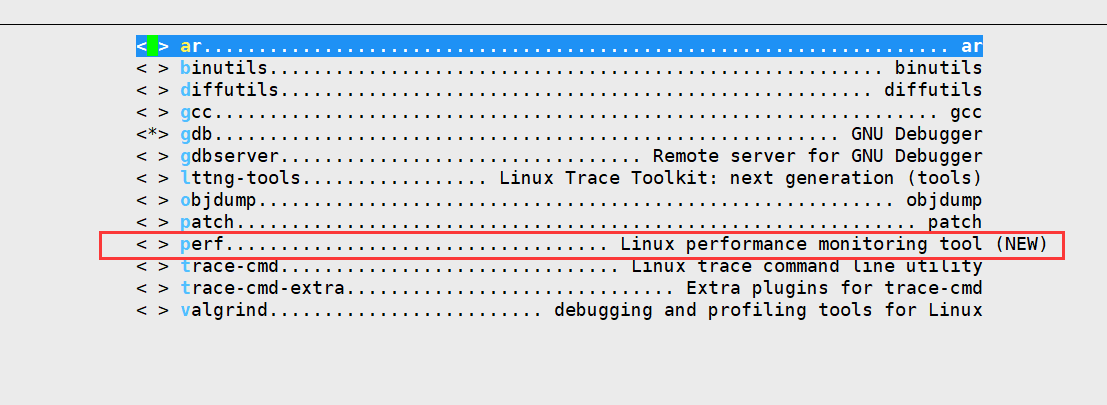Toggle the ar package checkbox
The image size is (1107, 405).
[152, 47]
